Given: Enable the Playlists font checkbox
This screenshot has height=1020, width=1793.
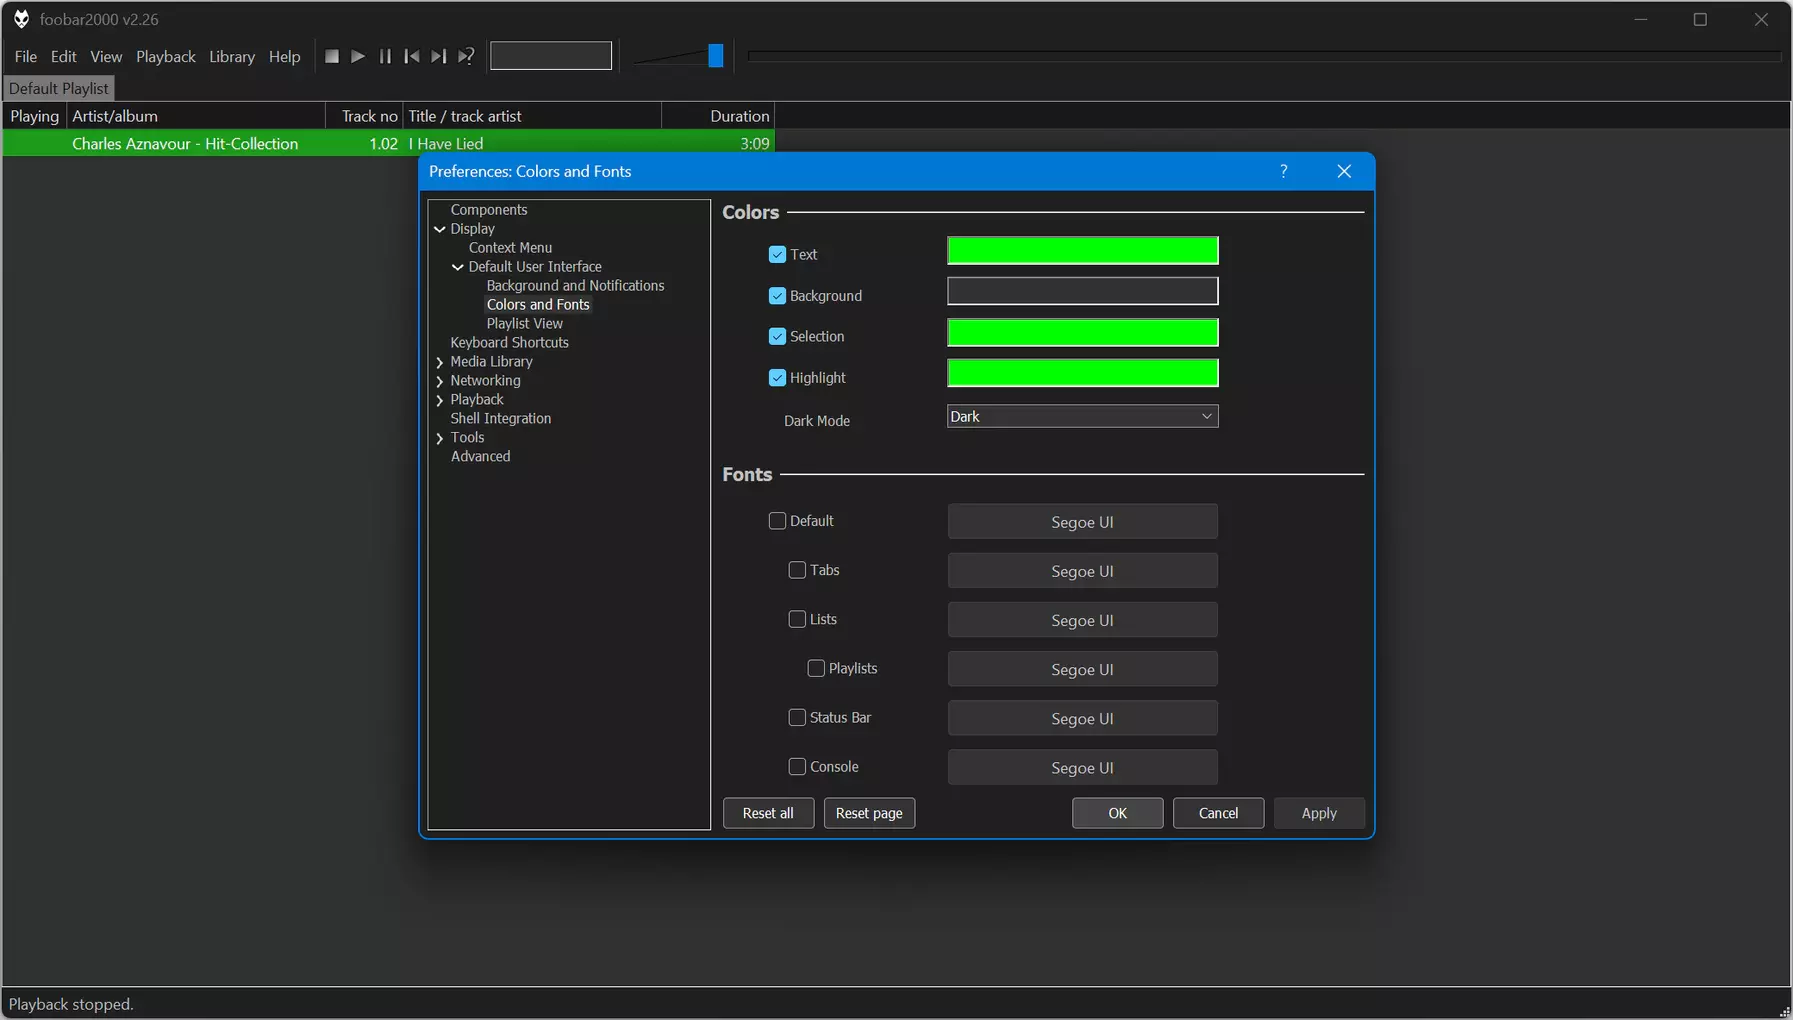Looking at the screenshot, I should point(816,668).
